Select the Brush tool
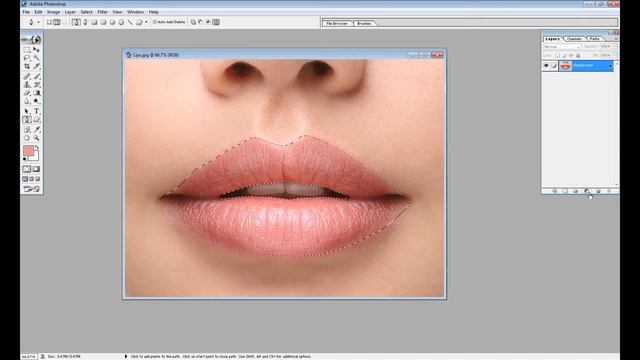 click(37, 76)
